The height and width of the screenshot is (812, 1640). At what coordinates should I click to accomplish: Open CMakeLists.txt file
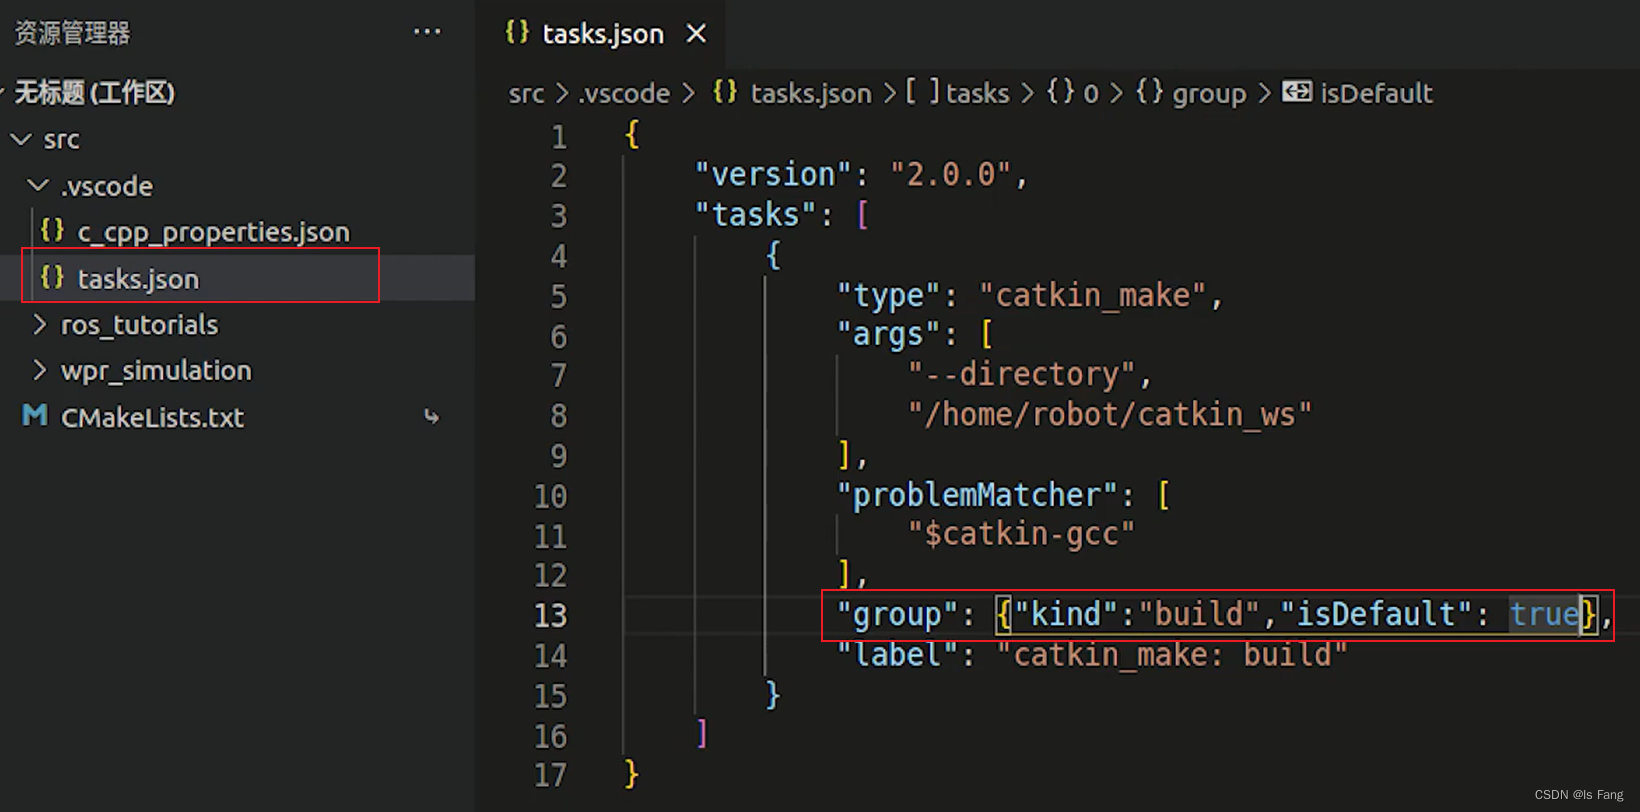click(152, 417)
